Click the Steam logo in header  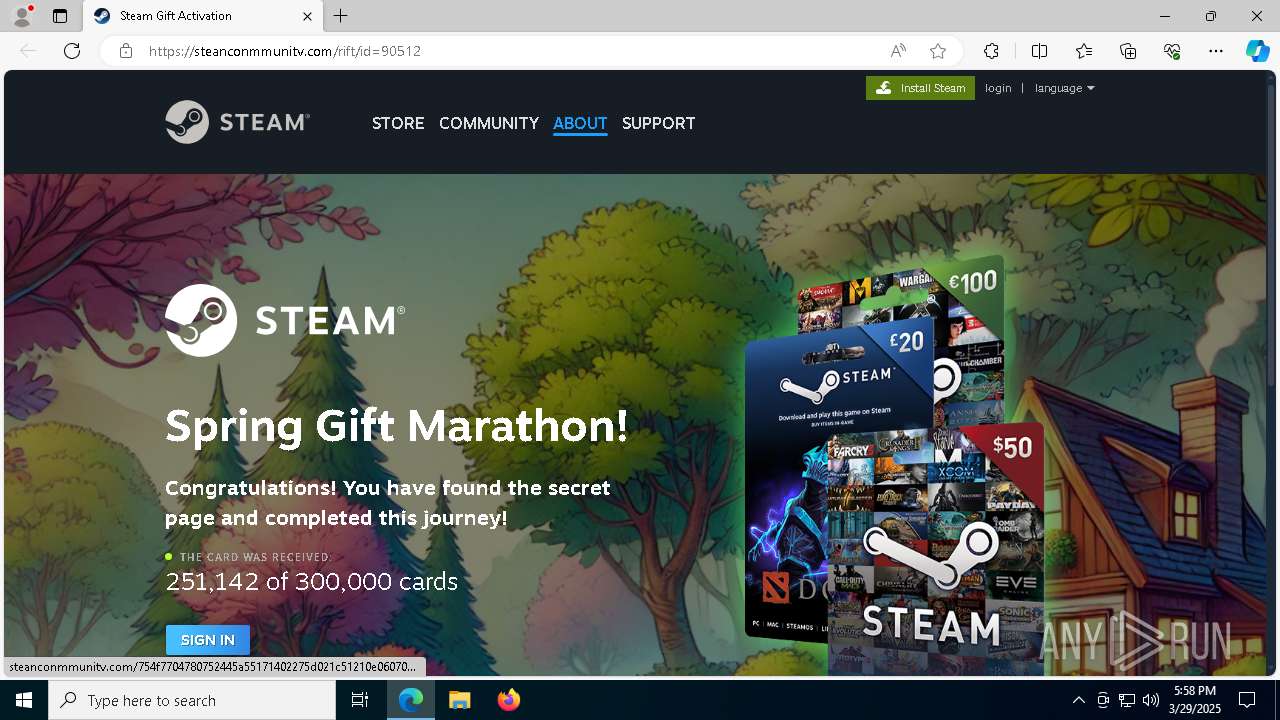[238, 122]
